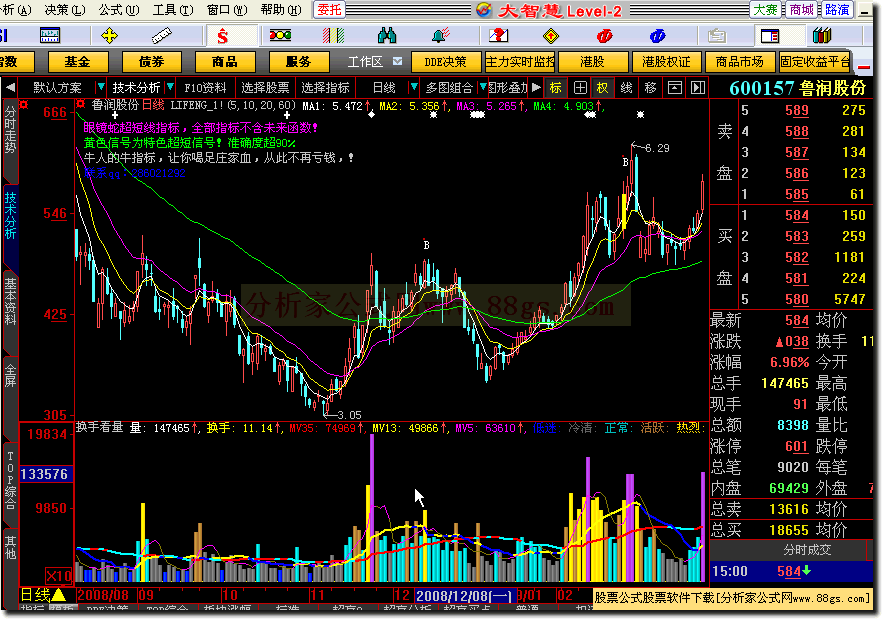885x621 pixels.
Task: Expand the 技术分析 dropdown arrow
Action: tap(170, 88)
